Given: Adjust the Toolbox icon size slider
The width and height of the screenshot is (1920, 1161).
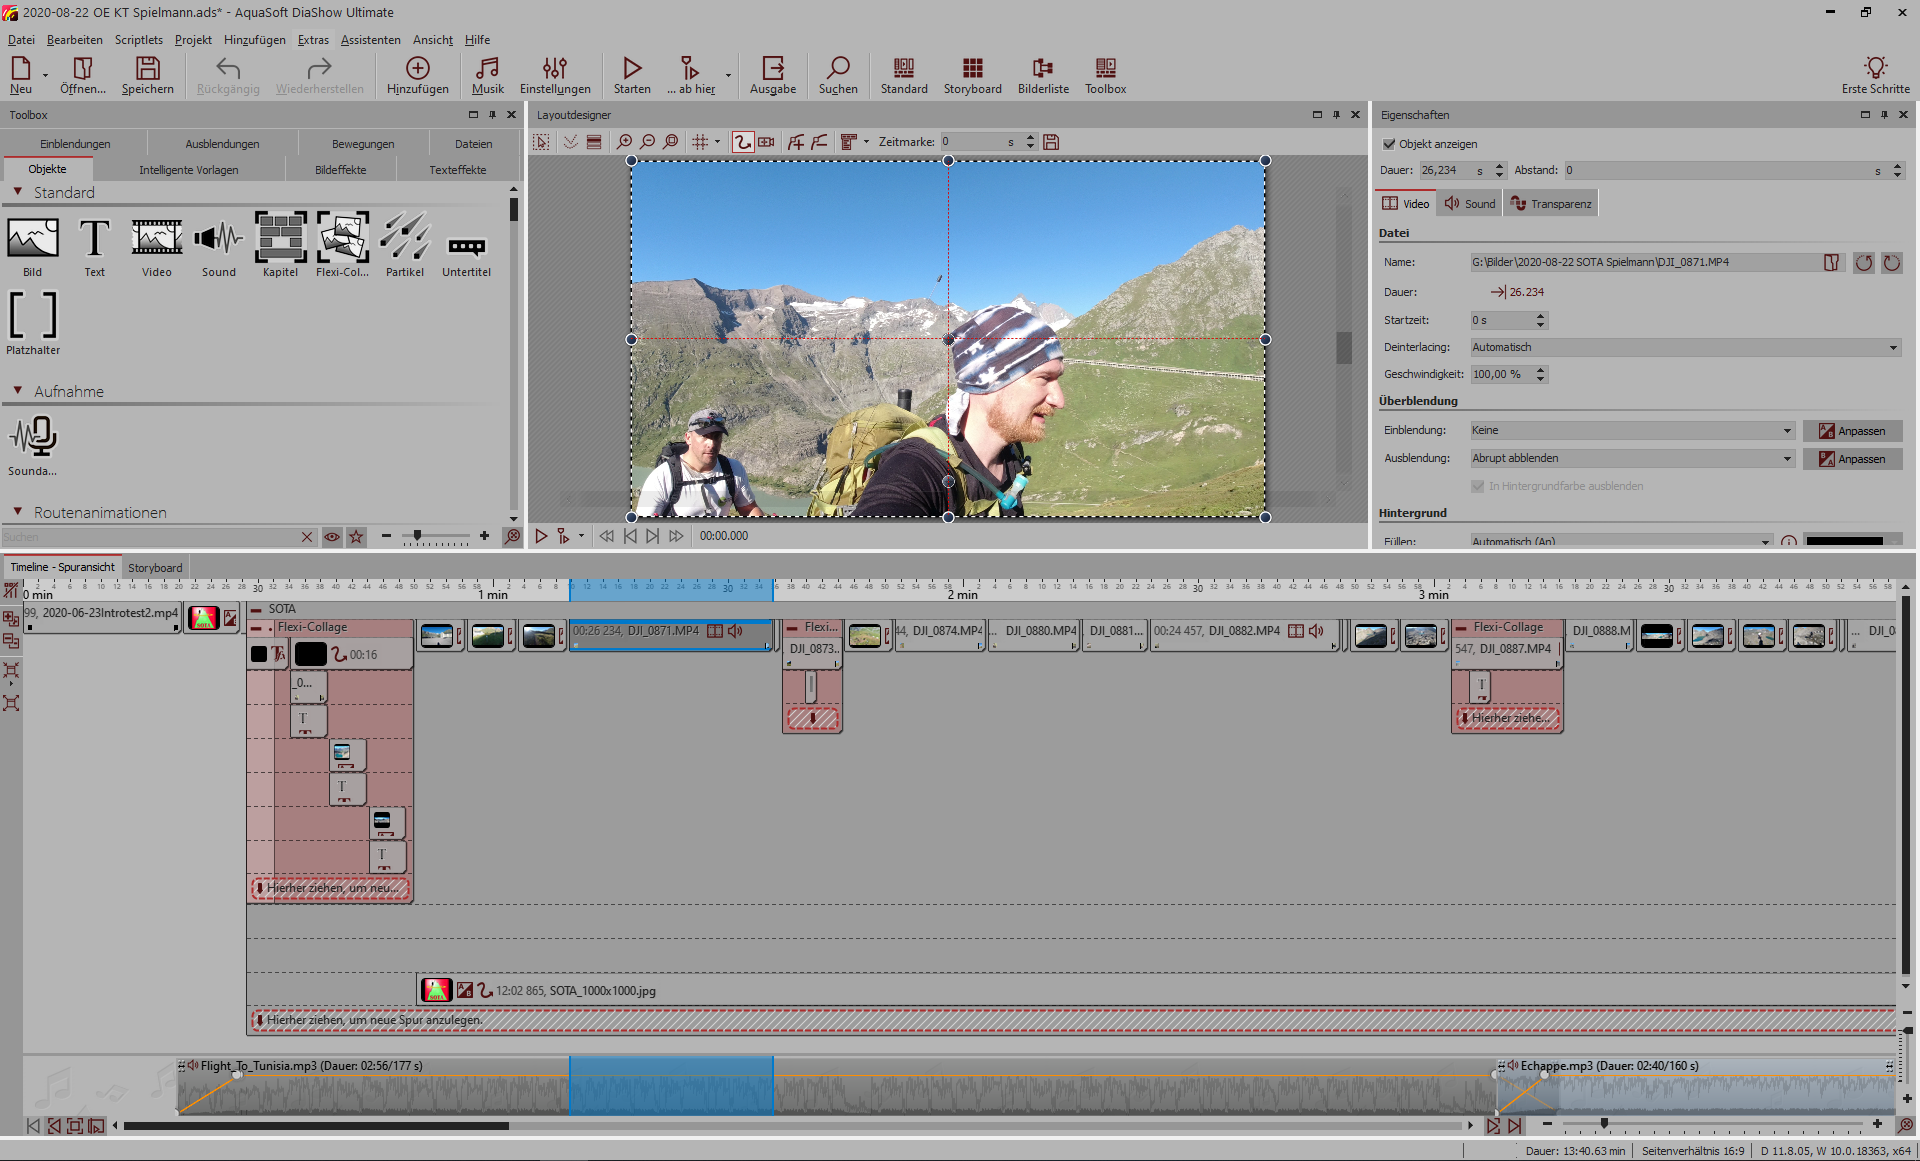Looking at the screenshot, I should click(x=417, y=536).
